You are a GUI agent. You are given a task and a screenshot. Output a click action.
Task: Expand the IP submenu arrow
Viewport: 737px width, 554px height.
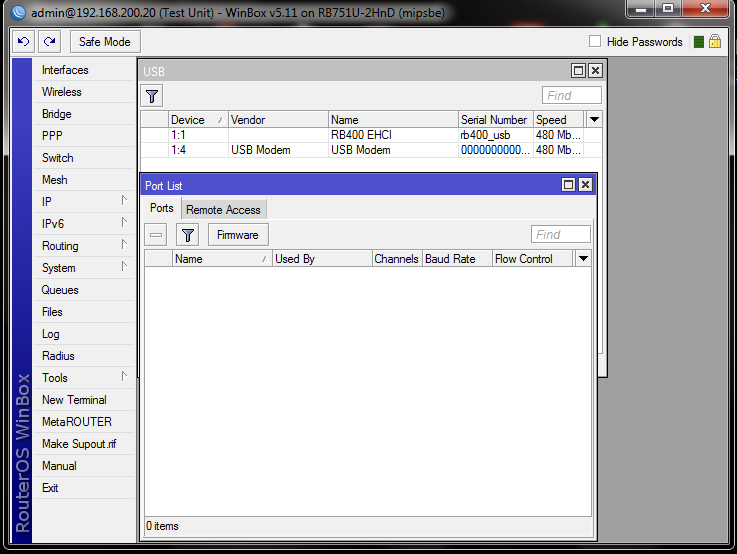click(124, 201)
